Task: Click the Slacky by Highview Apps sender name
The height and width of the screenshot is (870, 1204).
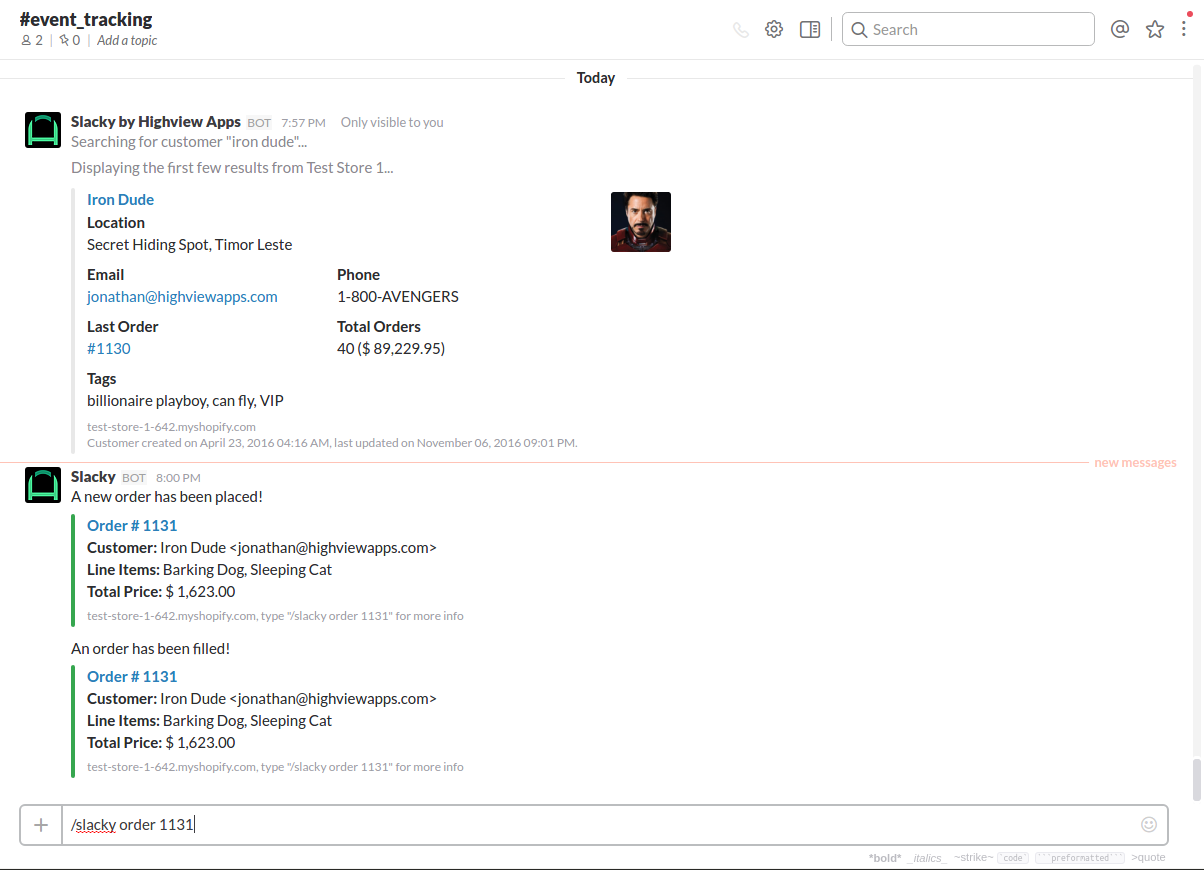Action: [156, 122]
